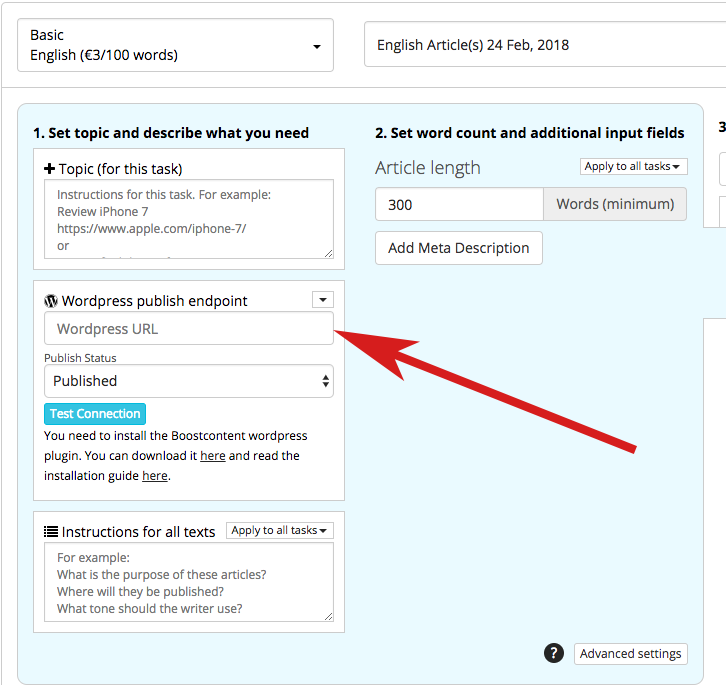Open the Basic English quality level dropdown

click(x=175, y=45)
